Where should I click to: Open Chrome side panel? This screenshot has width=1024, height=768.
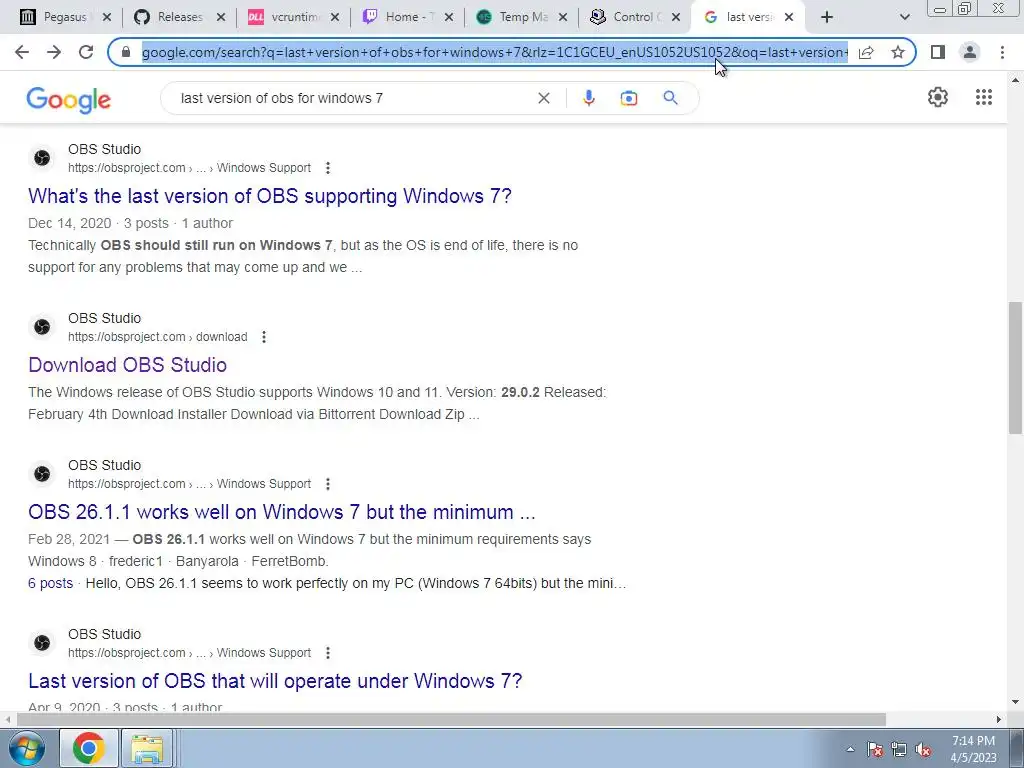pyautogui.click(x=938, y=52)
